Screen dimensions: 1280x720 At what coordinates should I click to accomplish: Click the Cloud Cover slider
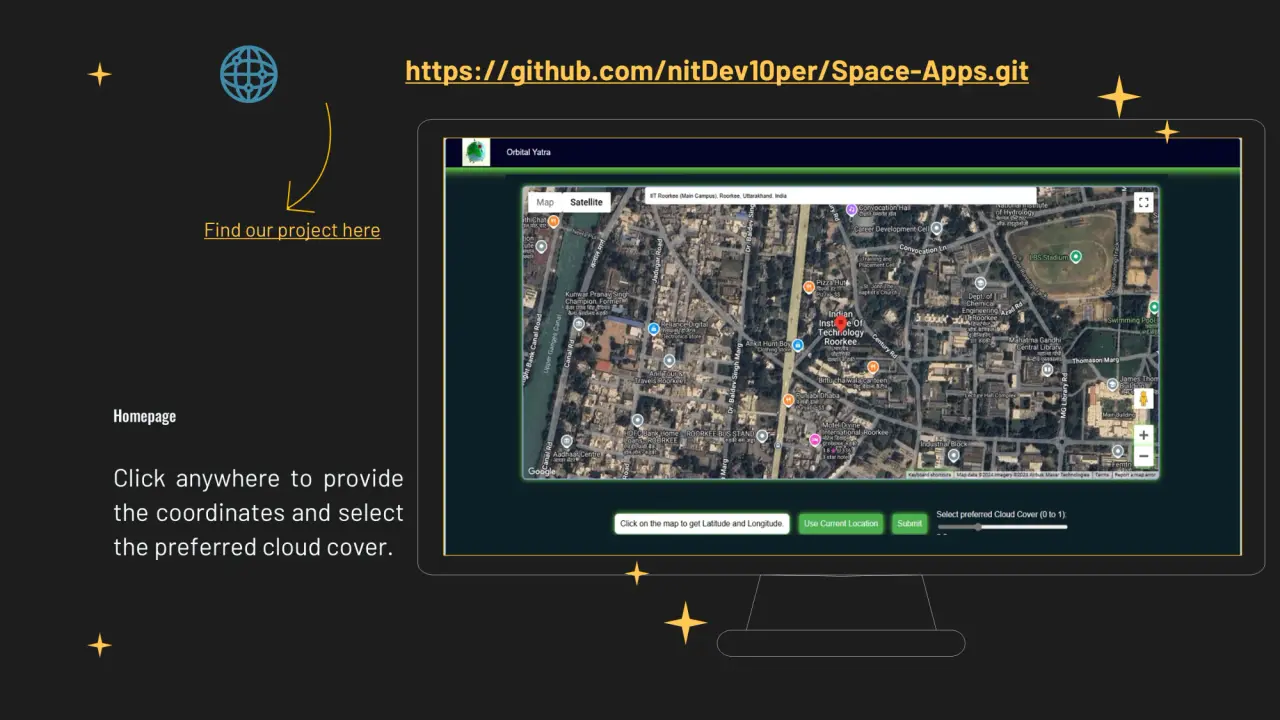[x=1002, y=527]
